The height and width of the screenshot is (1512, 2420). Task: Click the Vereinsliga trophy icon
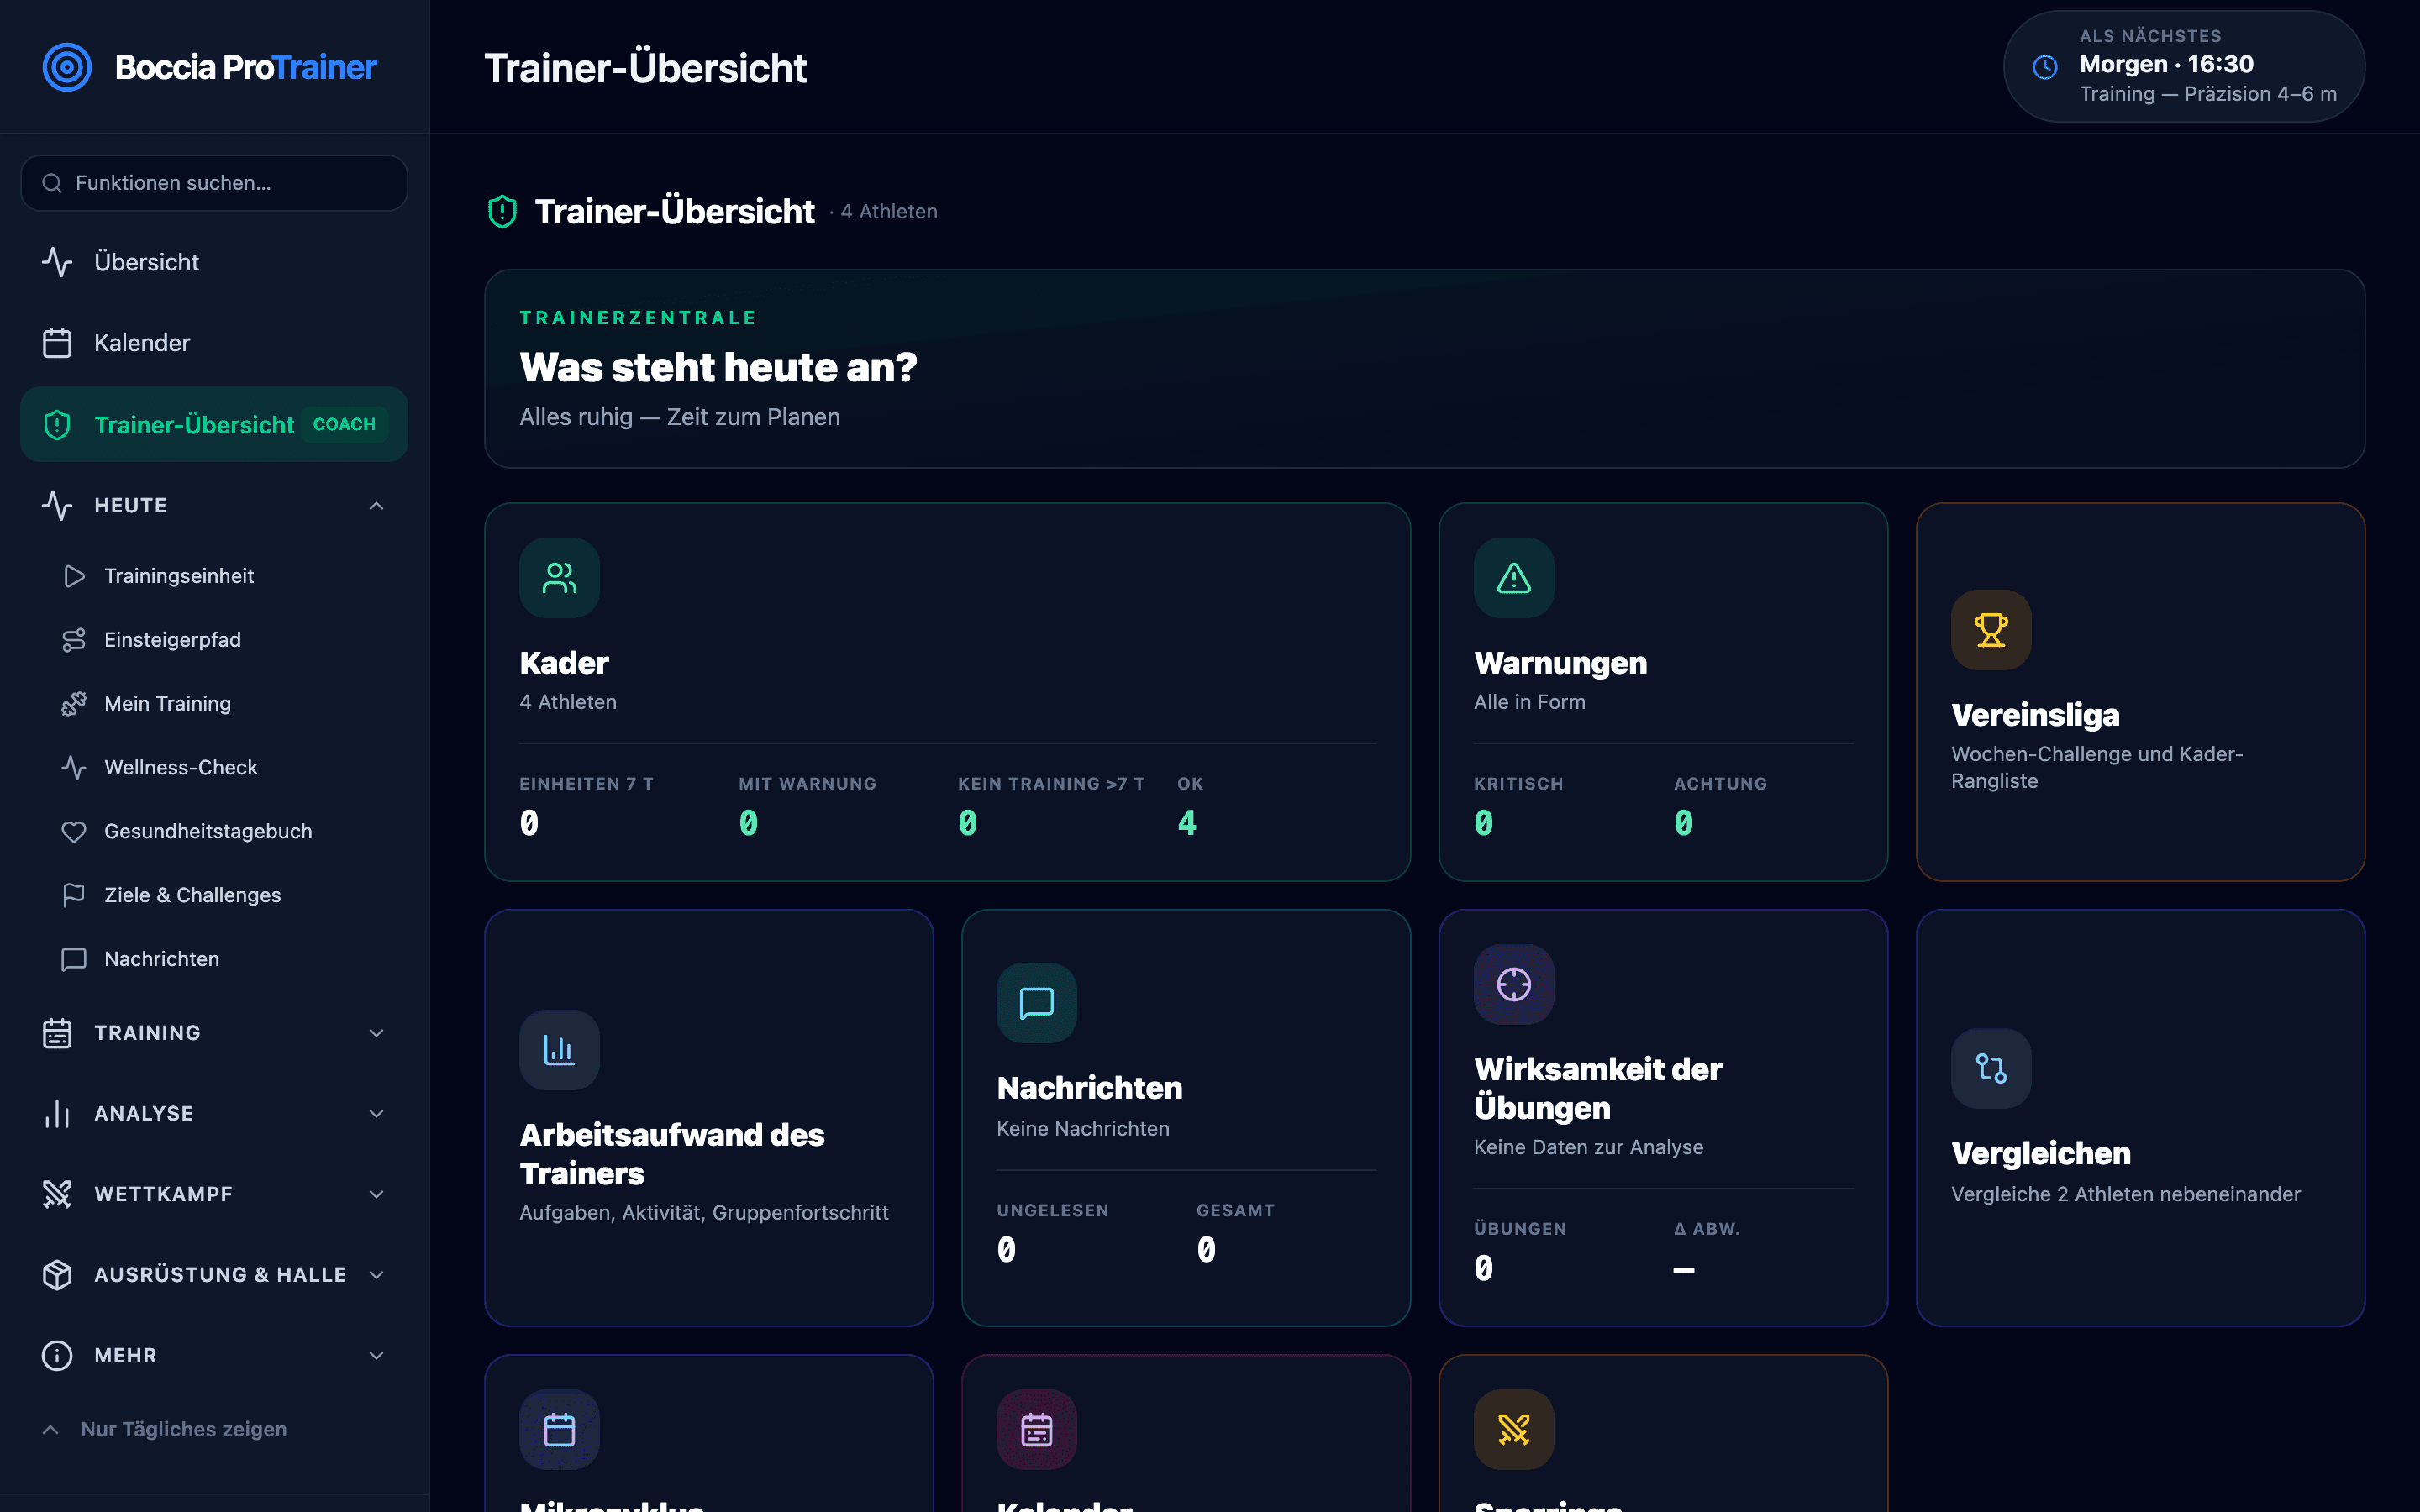[x=1991, y=630]
